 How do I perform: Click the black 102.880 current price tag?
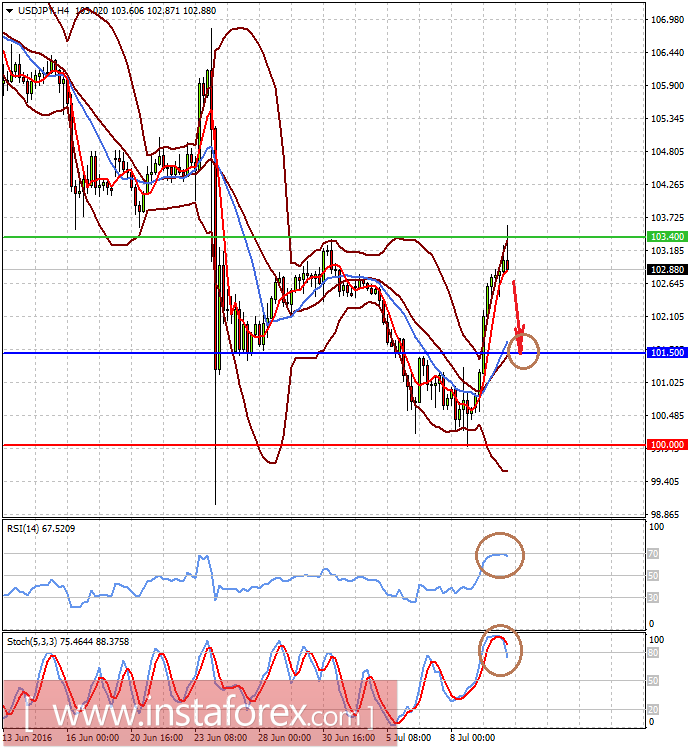(x=667, y=269)
